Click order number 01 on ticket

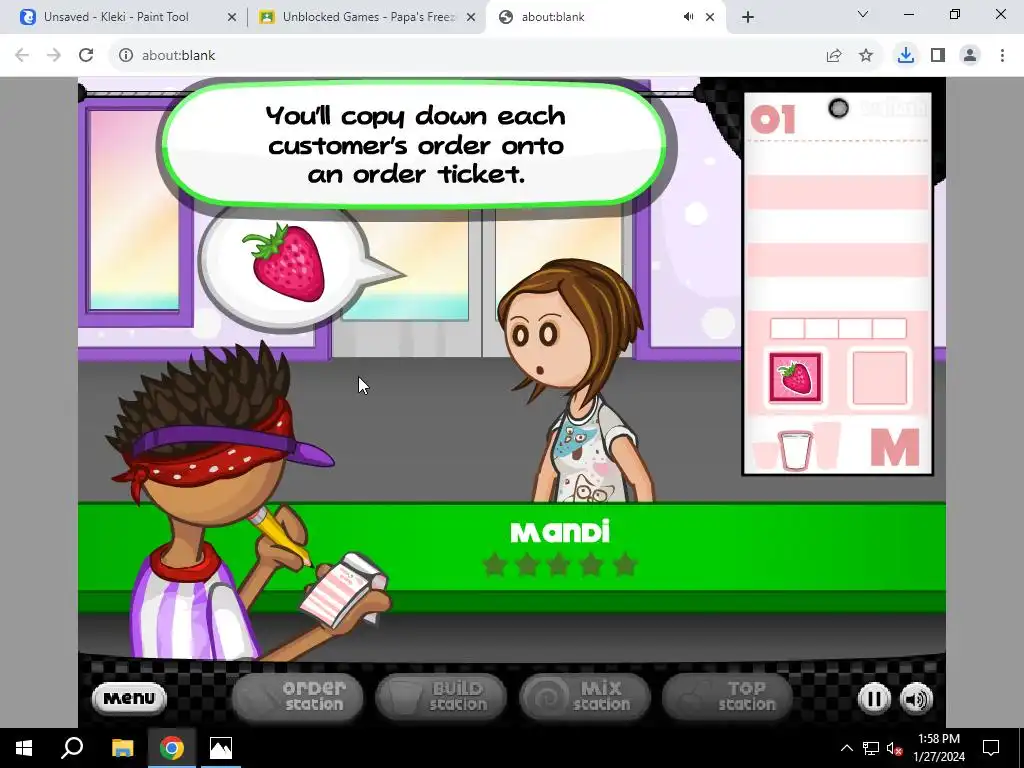(773, 120)
